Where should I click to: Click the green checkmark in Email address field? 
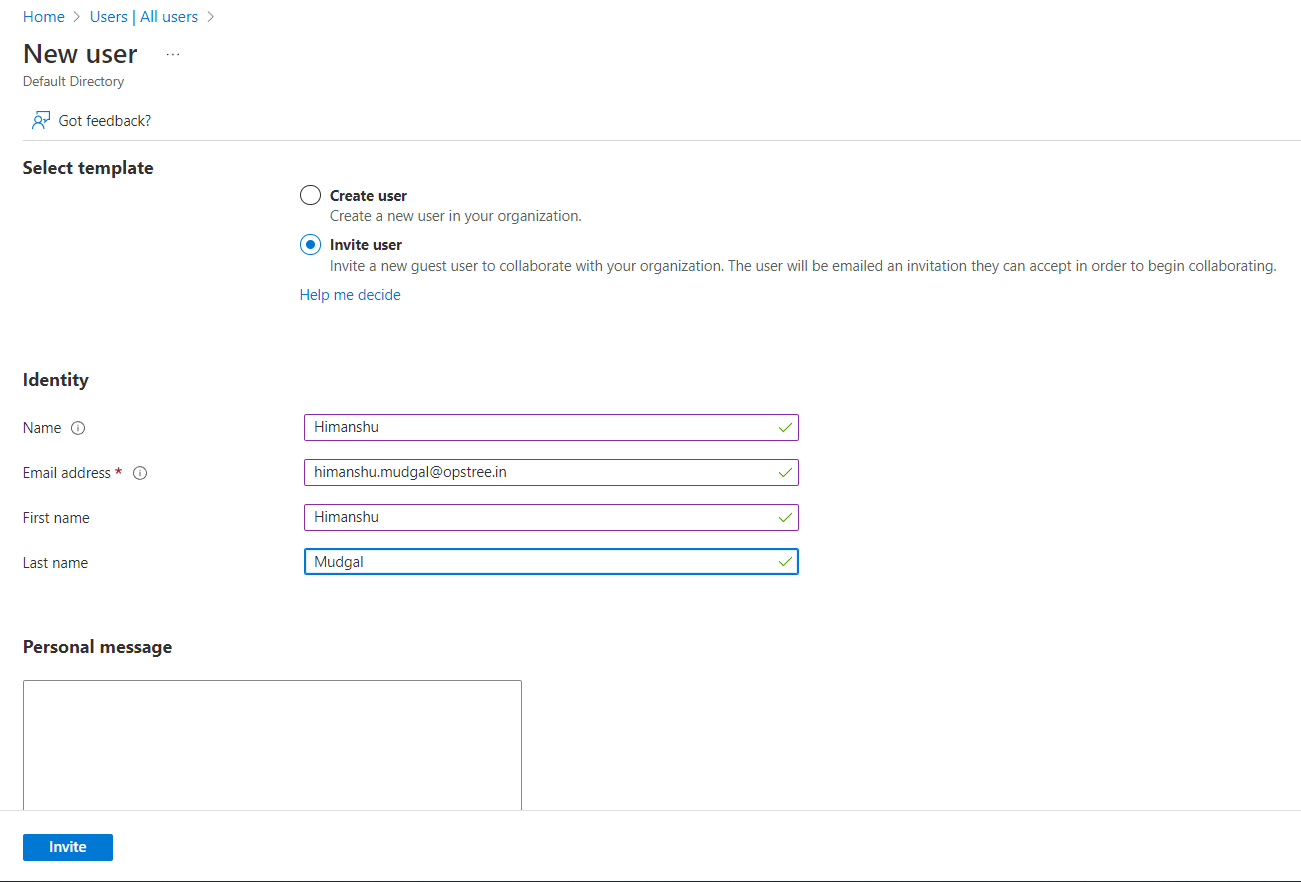(785, 472)
